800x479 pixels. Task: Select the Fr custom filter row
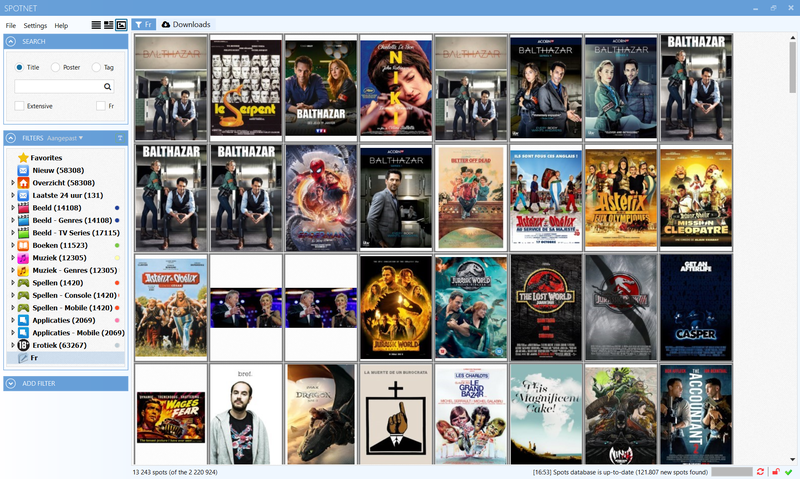[66, 358]
